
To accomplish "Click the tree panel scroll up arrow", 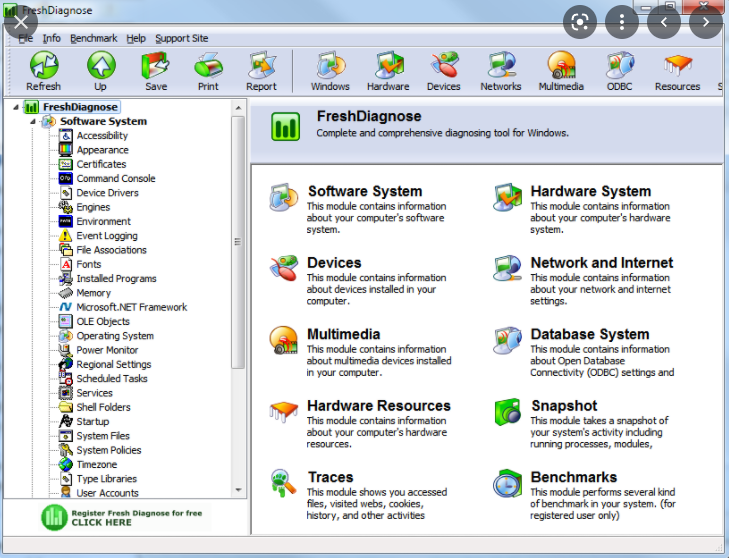I will (x=238, y=108).
